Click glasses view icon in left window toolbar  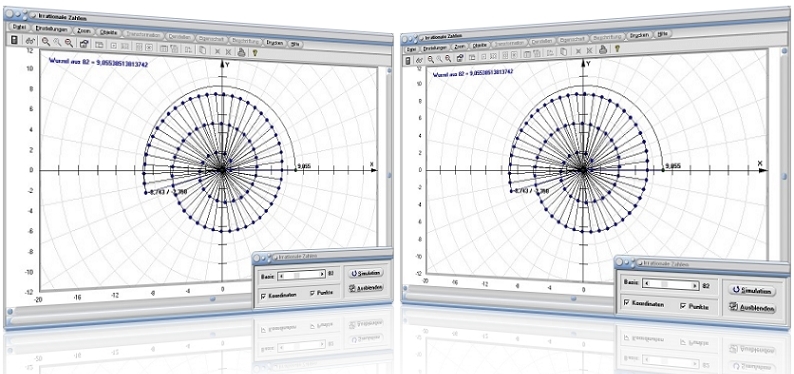pyautogui.click(x=30, y=40)
